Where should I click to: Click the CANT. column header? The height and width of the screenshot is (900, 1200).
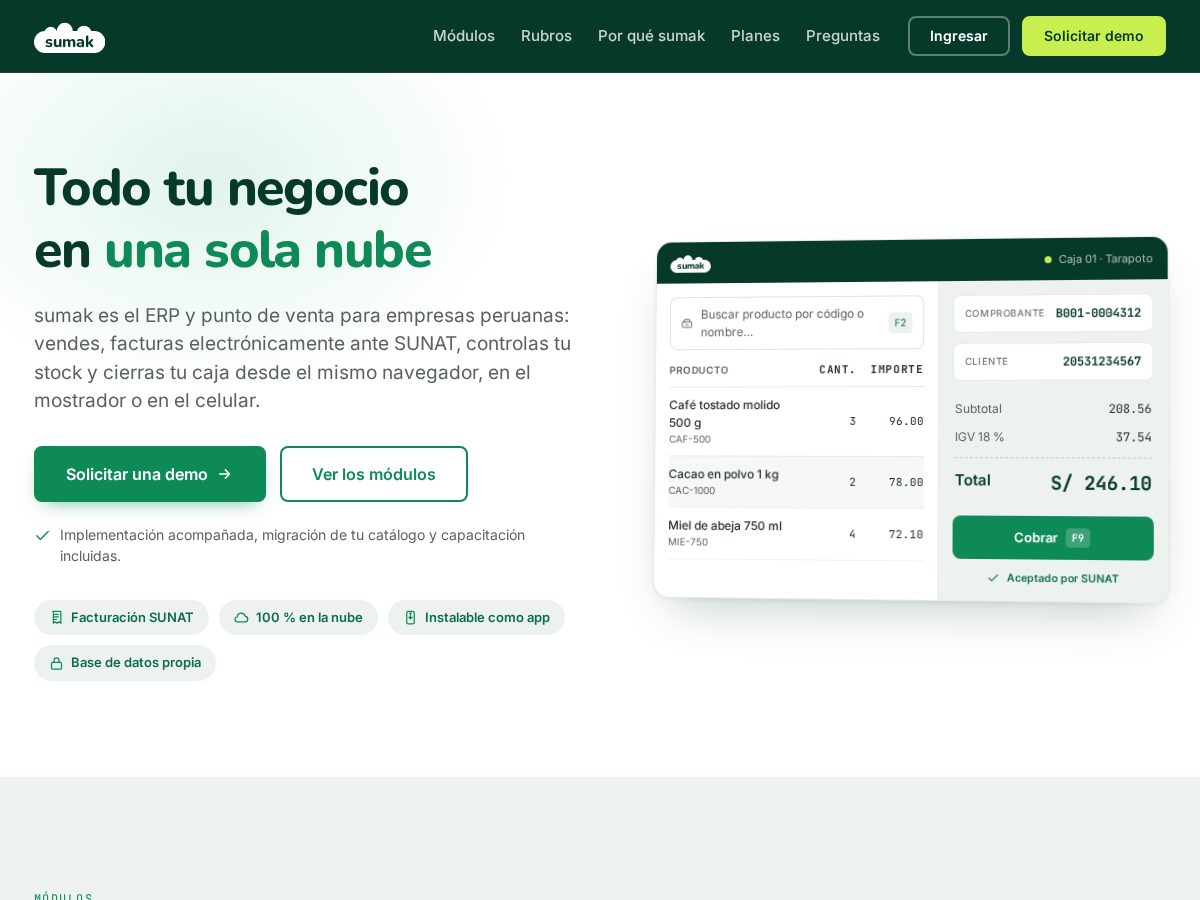point(838,369)
